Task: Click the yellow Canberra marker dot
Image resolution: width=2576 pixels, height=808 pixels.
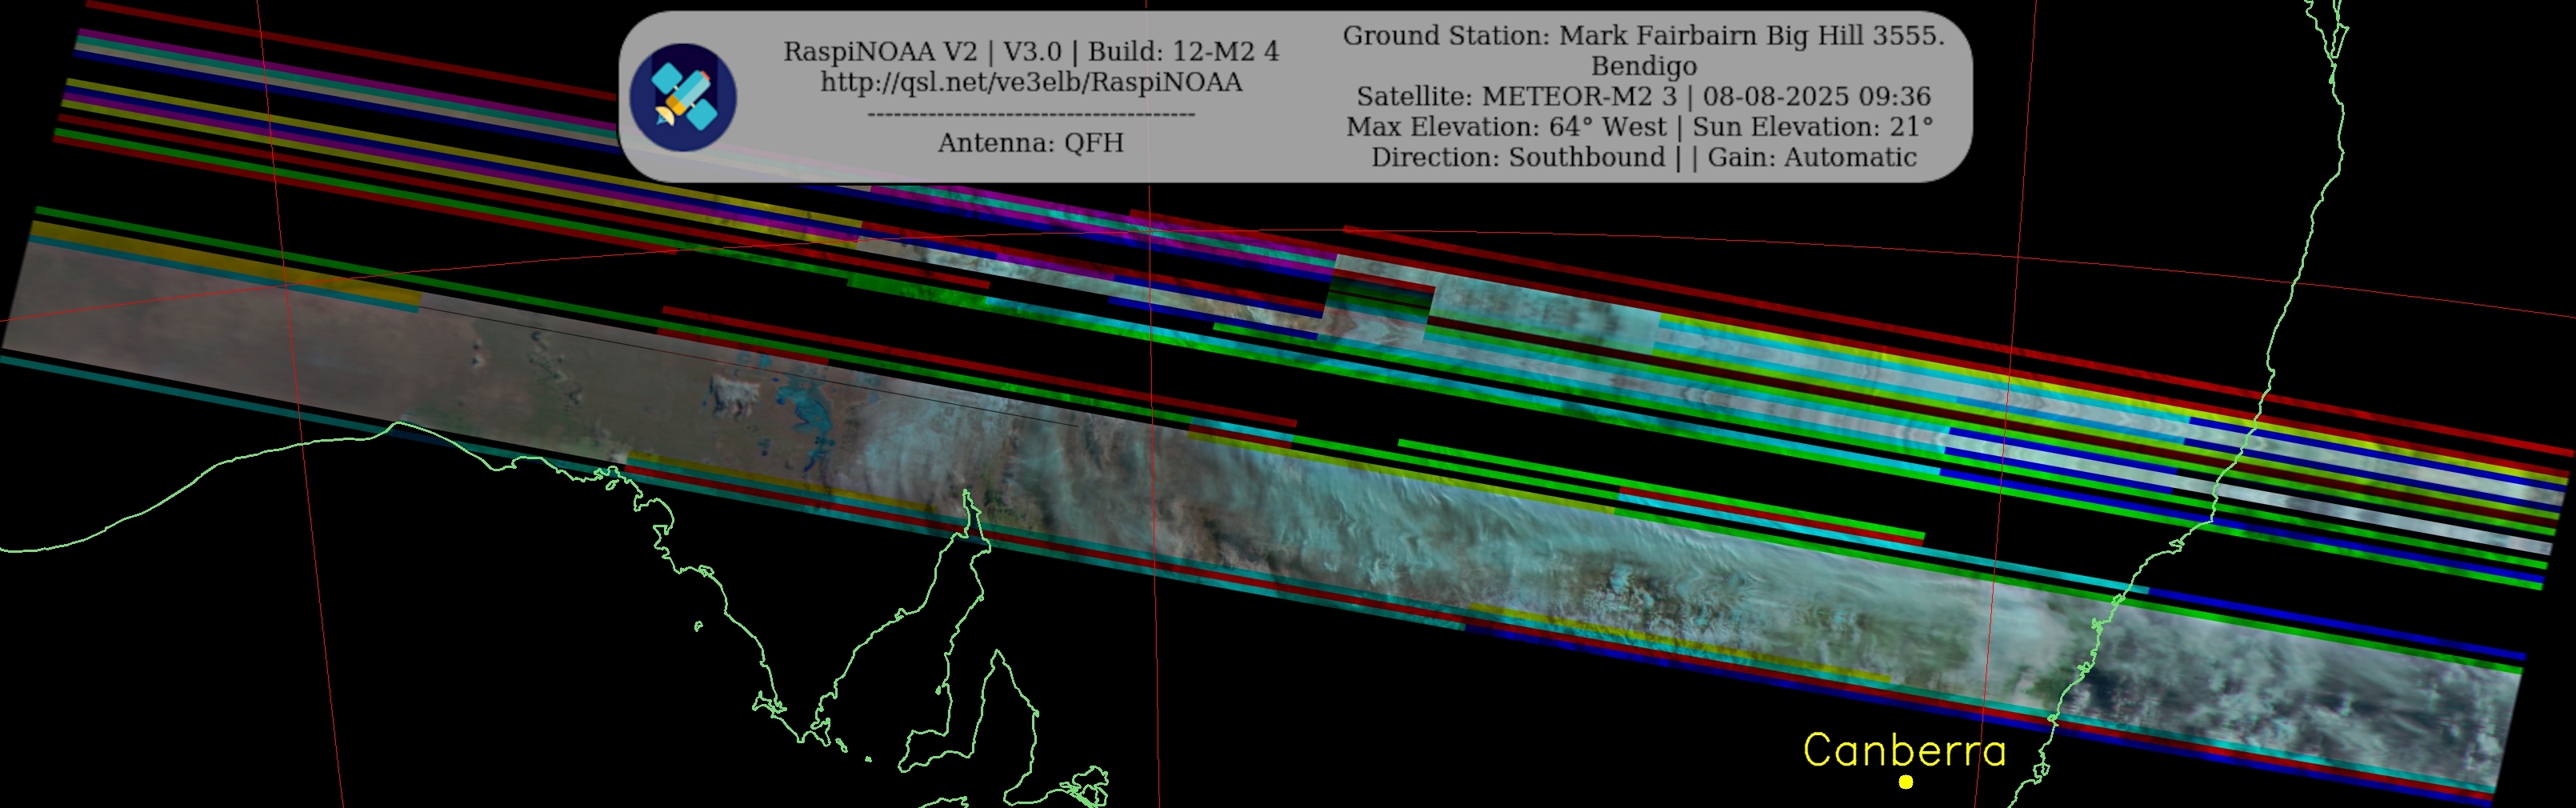Action: pyautogui.click(x=1906, y=782)
